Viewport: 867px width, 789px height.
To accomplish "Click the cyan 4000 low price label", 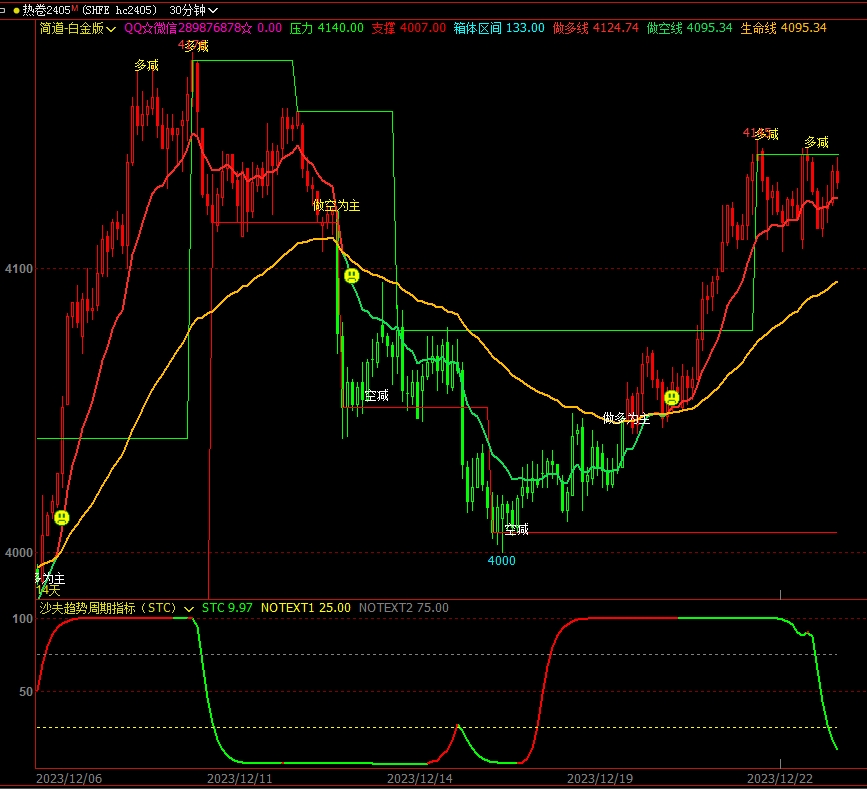I will click(501, 561).
